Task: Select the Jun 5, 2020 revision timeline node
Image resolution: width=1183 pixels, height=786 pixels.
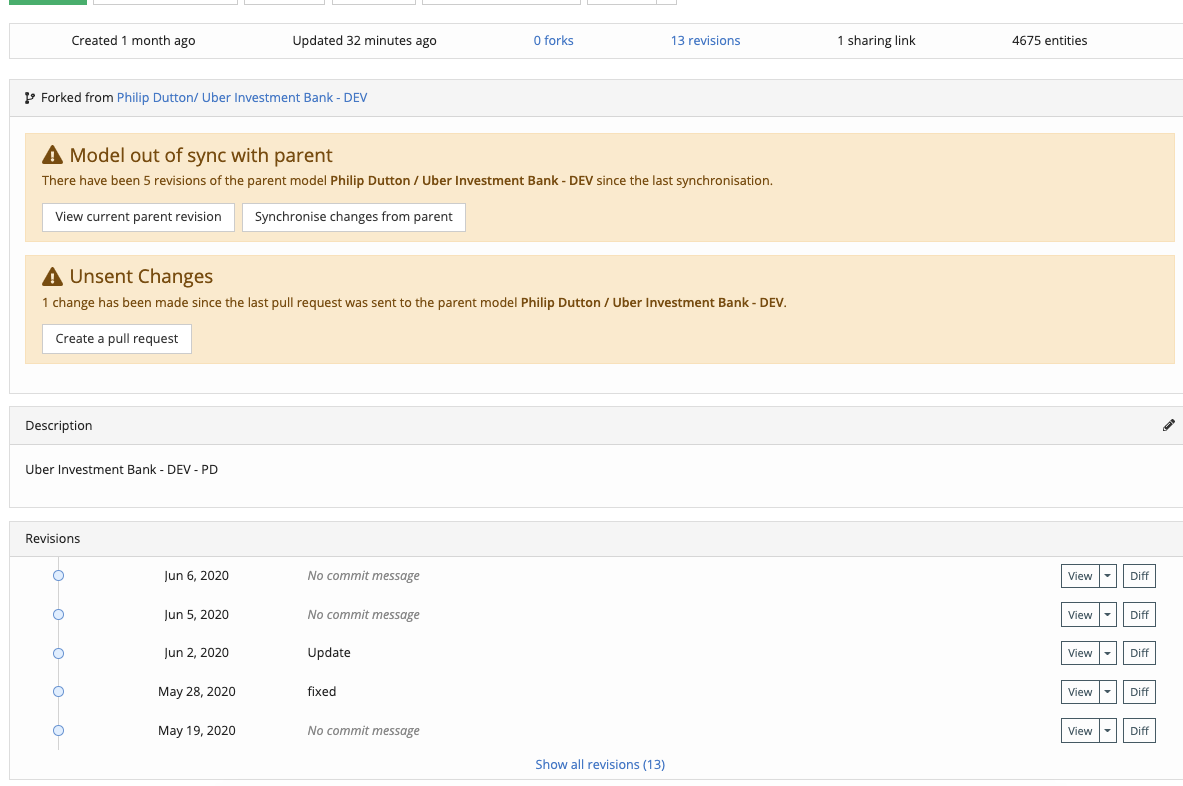Action: click(x=58, y=615)
